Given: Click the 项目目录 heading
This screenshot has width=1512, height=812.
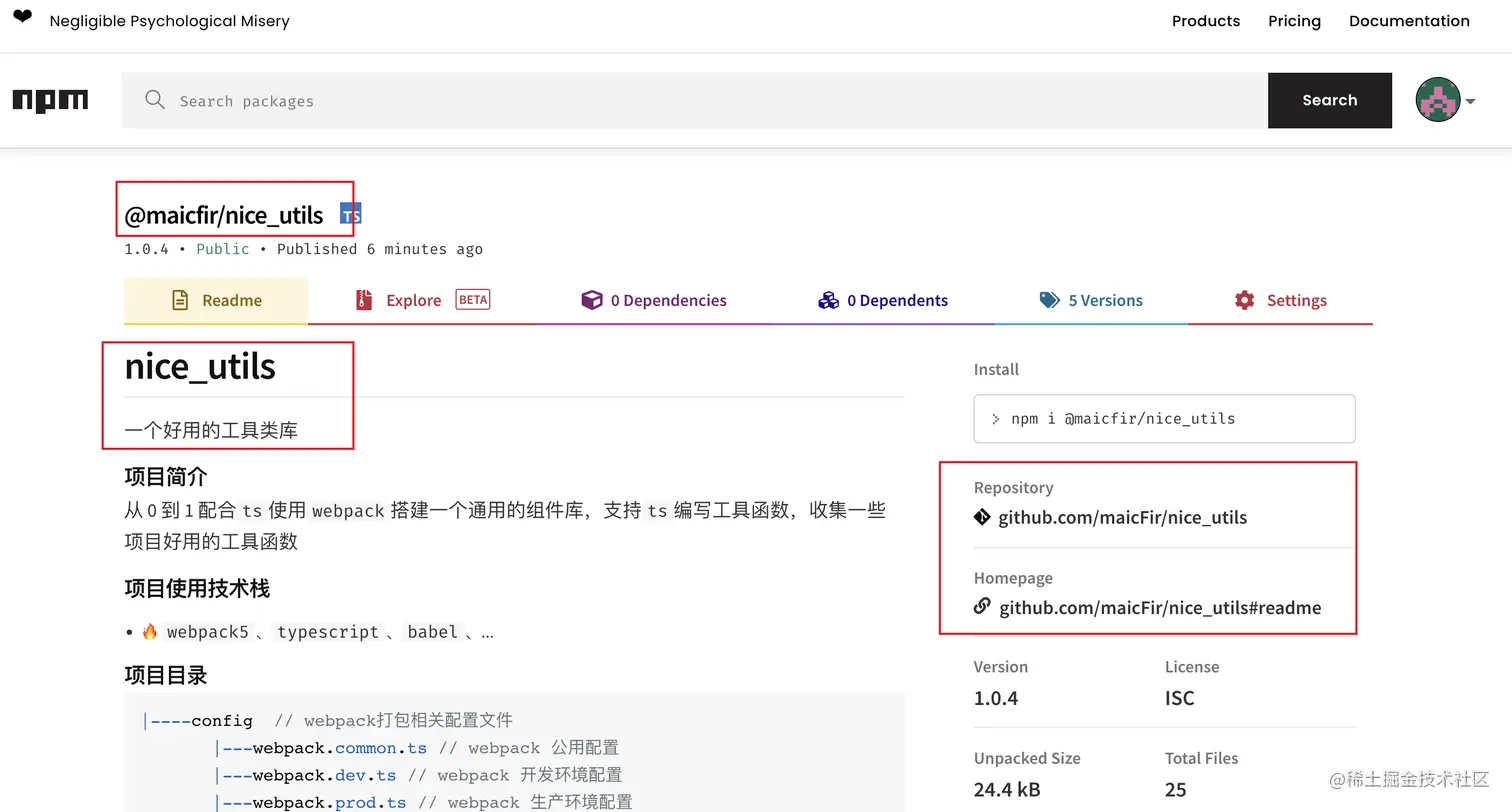Looking at the screenshot, I should click(x=166, y=675).
